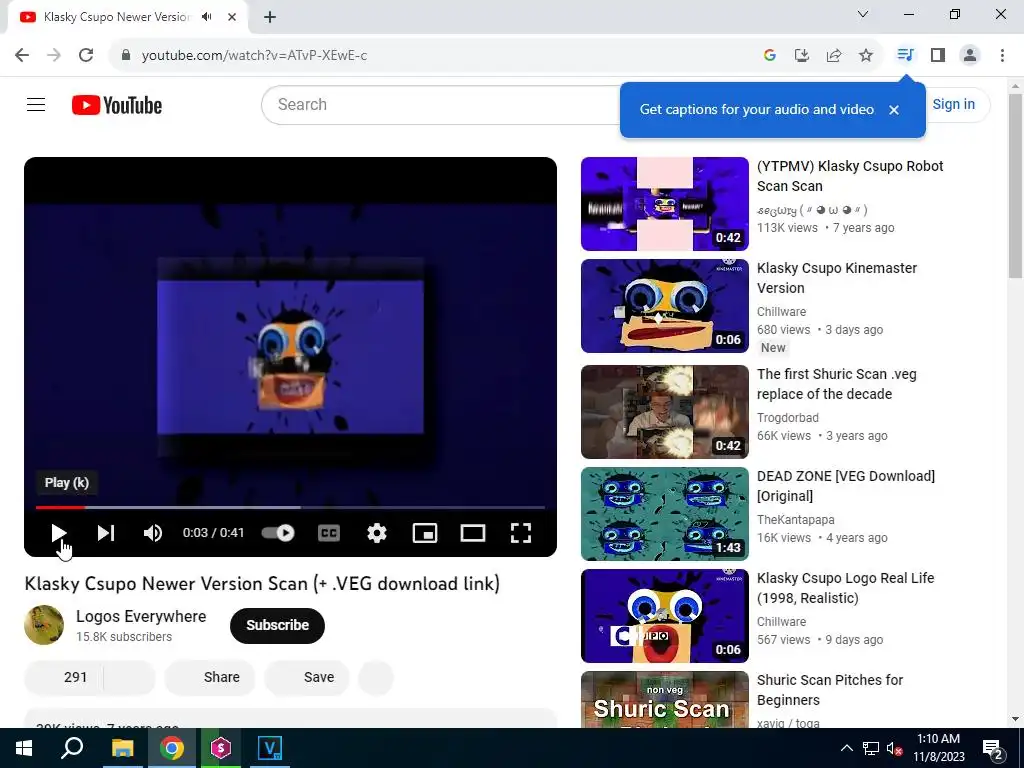Share this page from the address bar
The width and height of the screenshot is (1024, 768).
click(x=833, y=55)
